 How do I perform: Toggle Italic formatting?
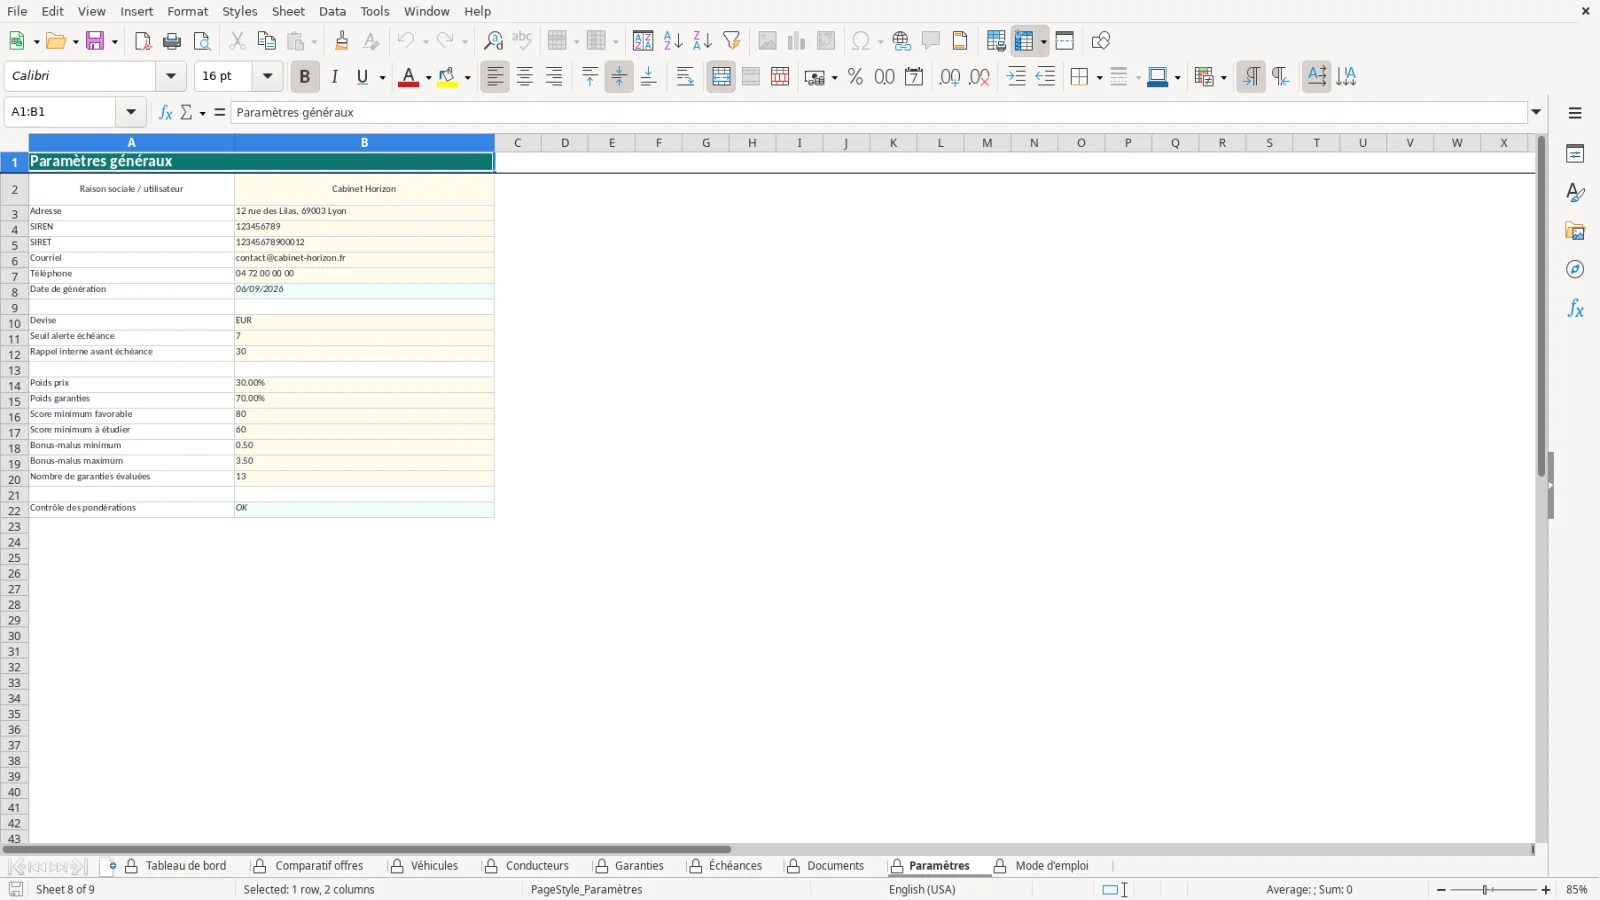coord(335,77)
